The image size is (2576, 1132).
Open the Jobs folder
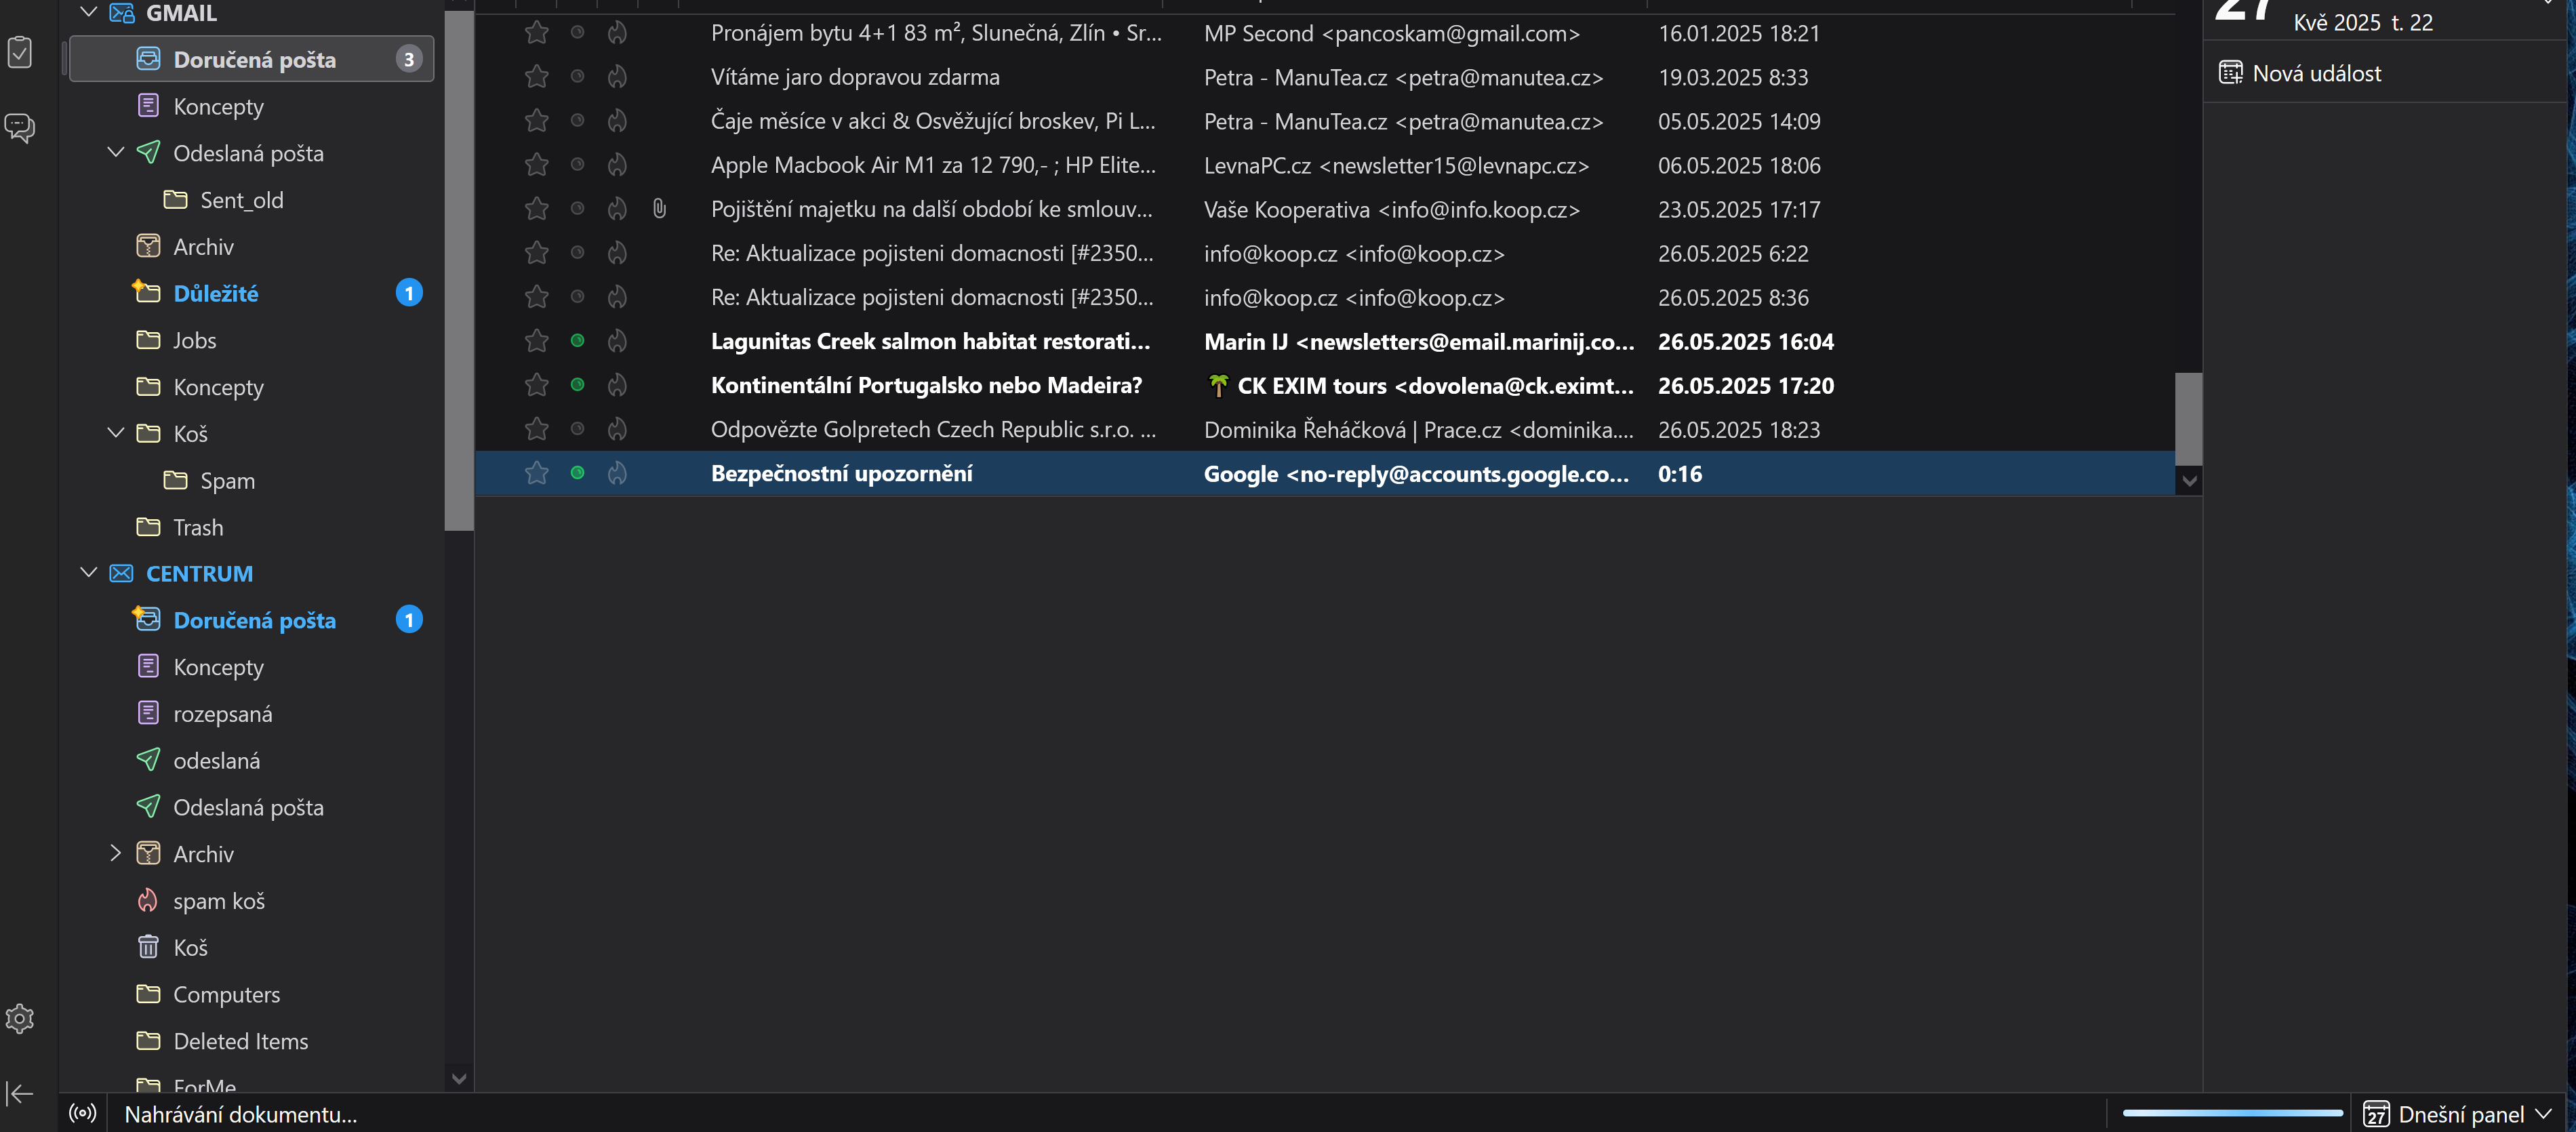pos(252,340)
